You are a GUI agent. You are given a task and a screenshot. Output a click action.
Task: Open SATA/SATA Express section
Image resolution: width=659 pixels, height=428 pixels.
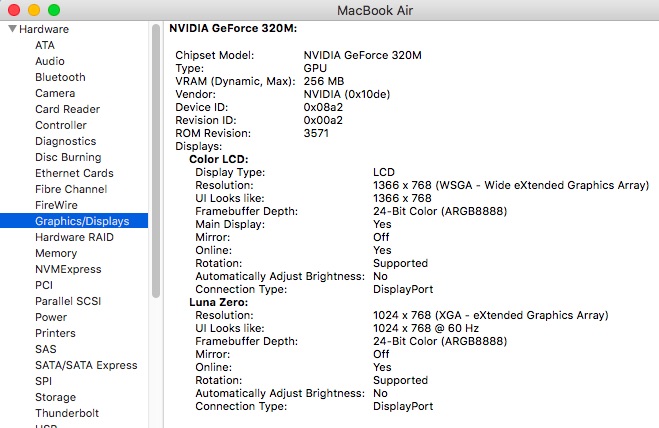(x=86, y=365)
